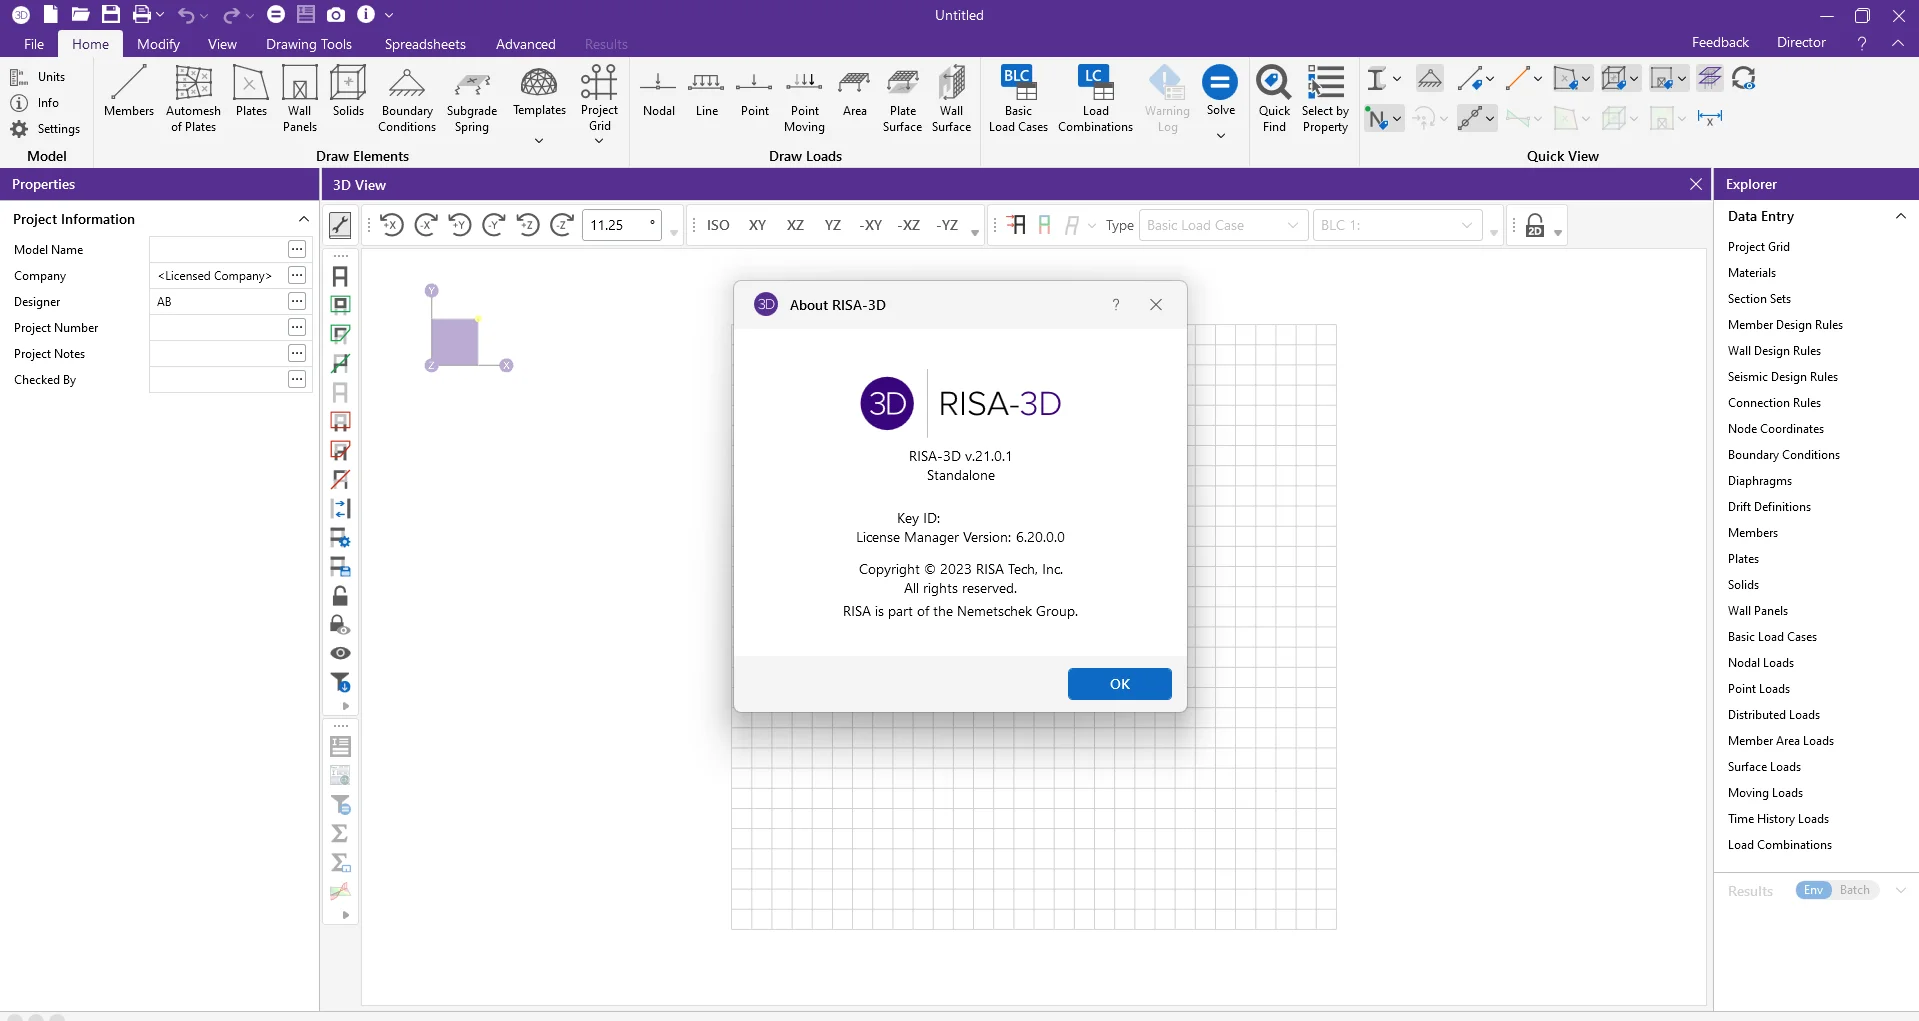
Task: Toggle the eye visibility icon in sidebar
Action: [340, 653]
